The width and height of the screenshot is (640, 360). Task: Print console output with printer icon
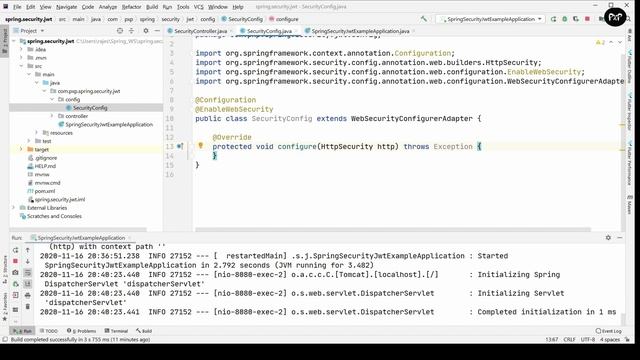[x=28, y=295]
